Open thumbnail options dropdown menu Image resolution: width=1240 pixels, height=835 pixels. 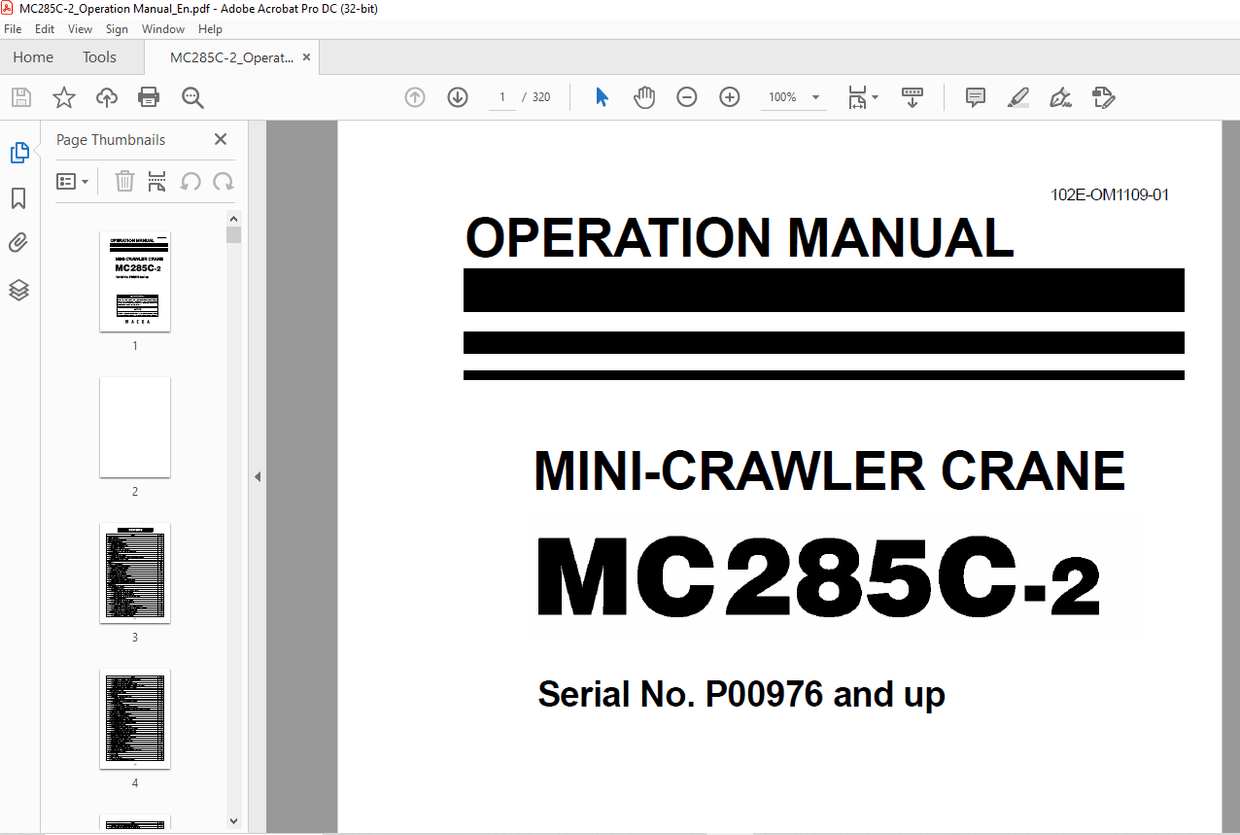tap(72, 181)
